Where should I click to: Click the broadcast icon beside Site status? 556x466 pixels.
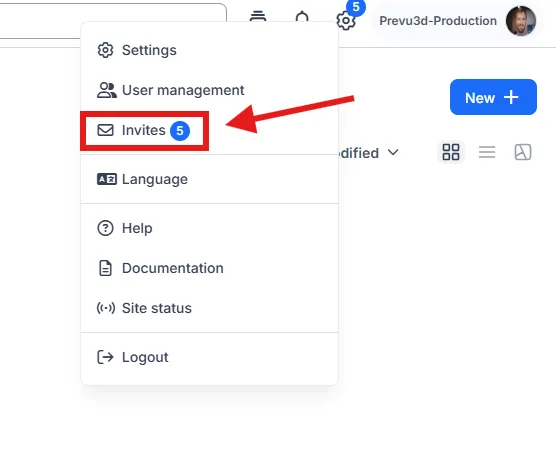coord(106,308)
